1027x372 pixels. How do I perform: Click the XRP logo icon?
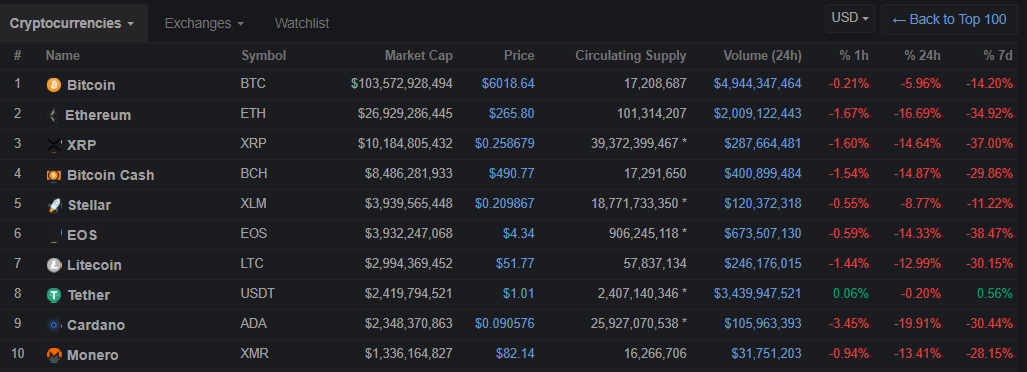54,145
